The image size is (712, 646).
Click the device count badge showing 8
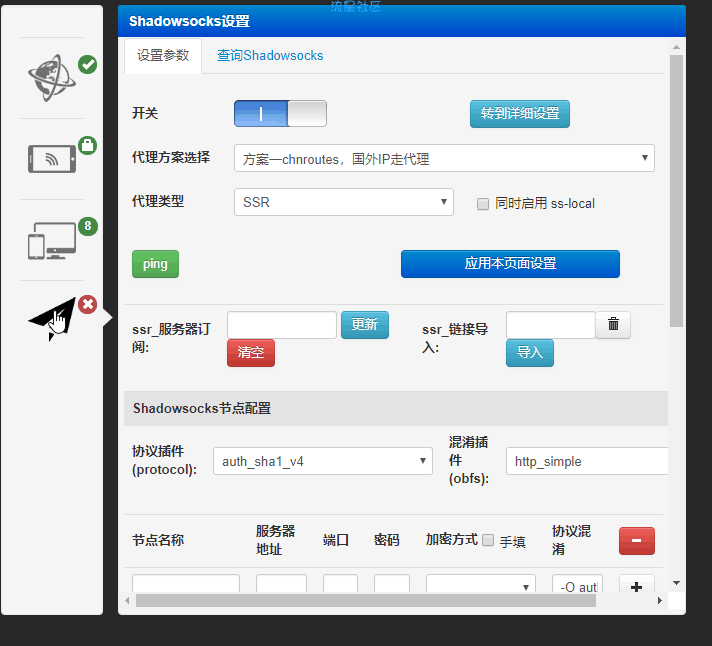88,226
